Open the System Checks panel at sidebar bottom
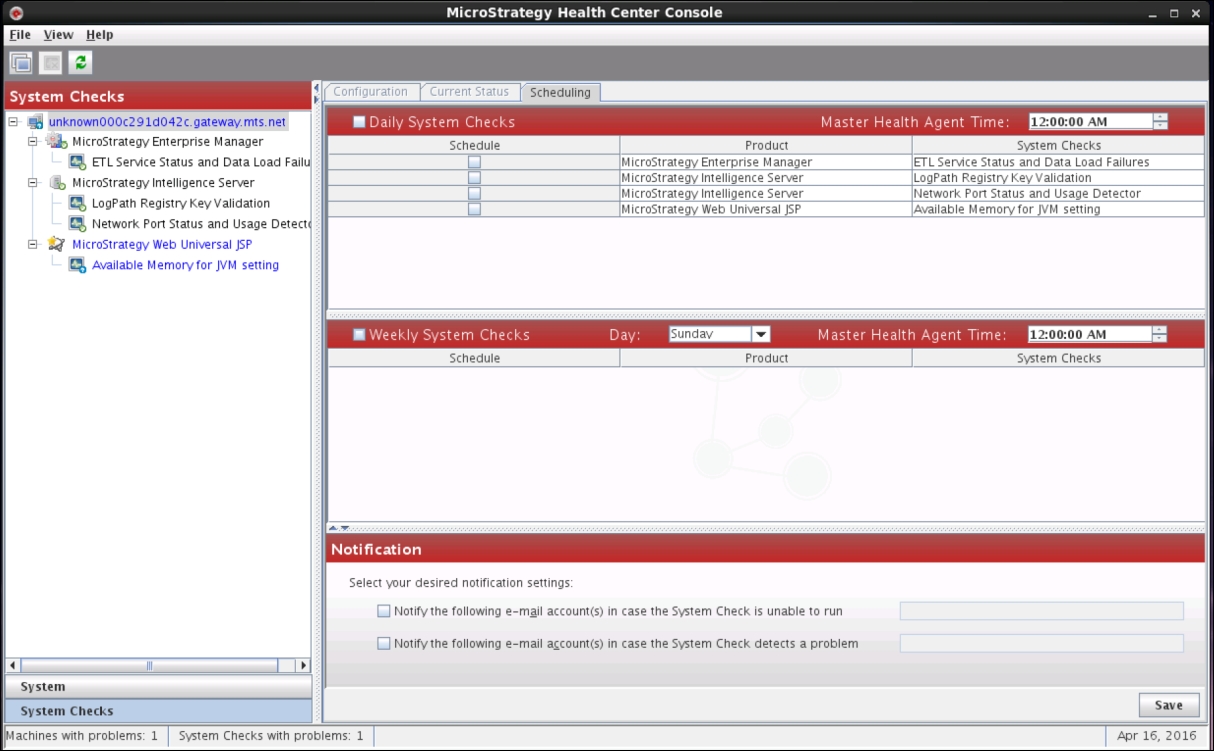 click(158, 711)
